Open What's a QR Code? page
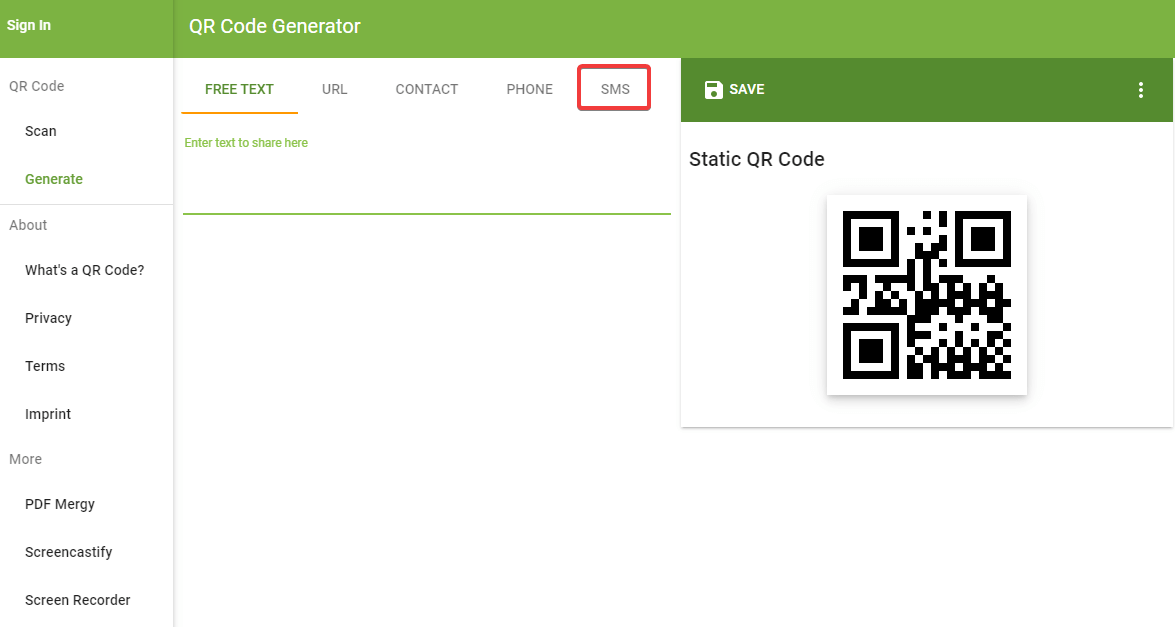This screenshot has height=627, width=1175. point(84,270)
